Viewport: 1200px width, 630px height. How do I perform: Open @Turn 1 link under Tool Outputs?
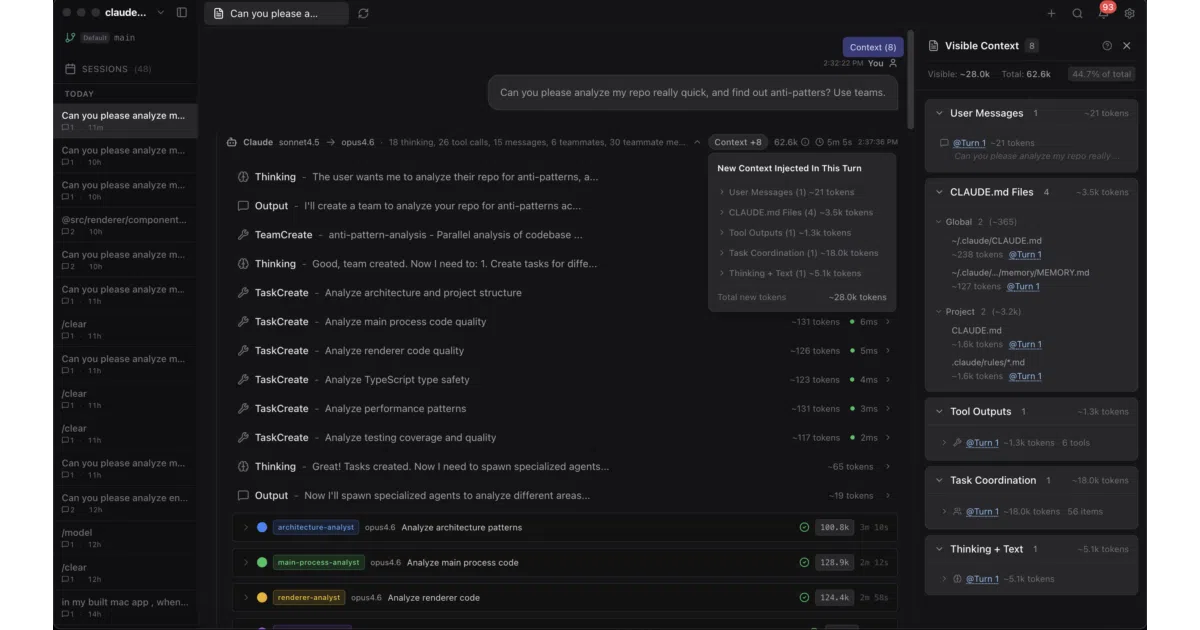[981, 443]
